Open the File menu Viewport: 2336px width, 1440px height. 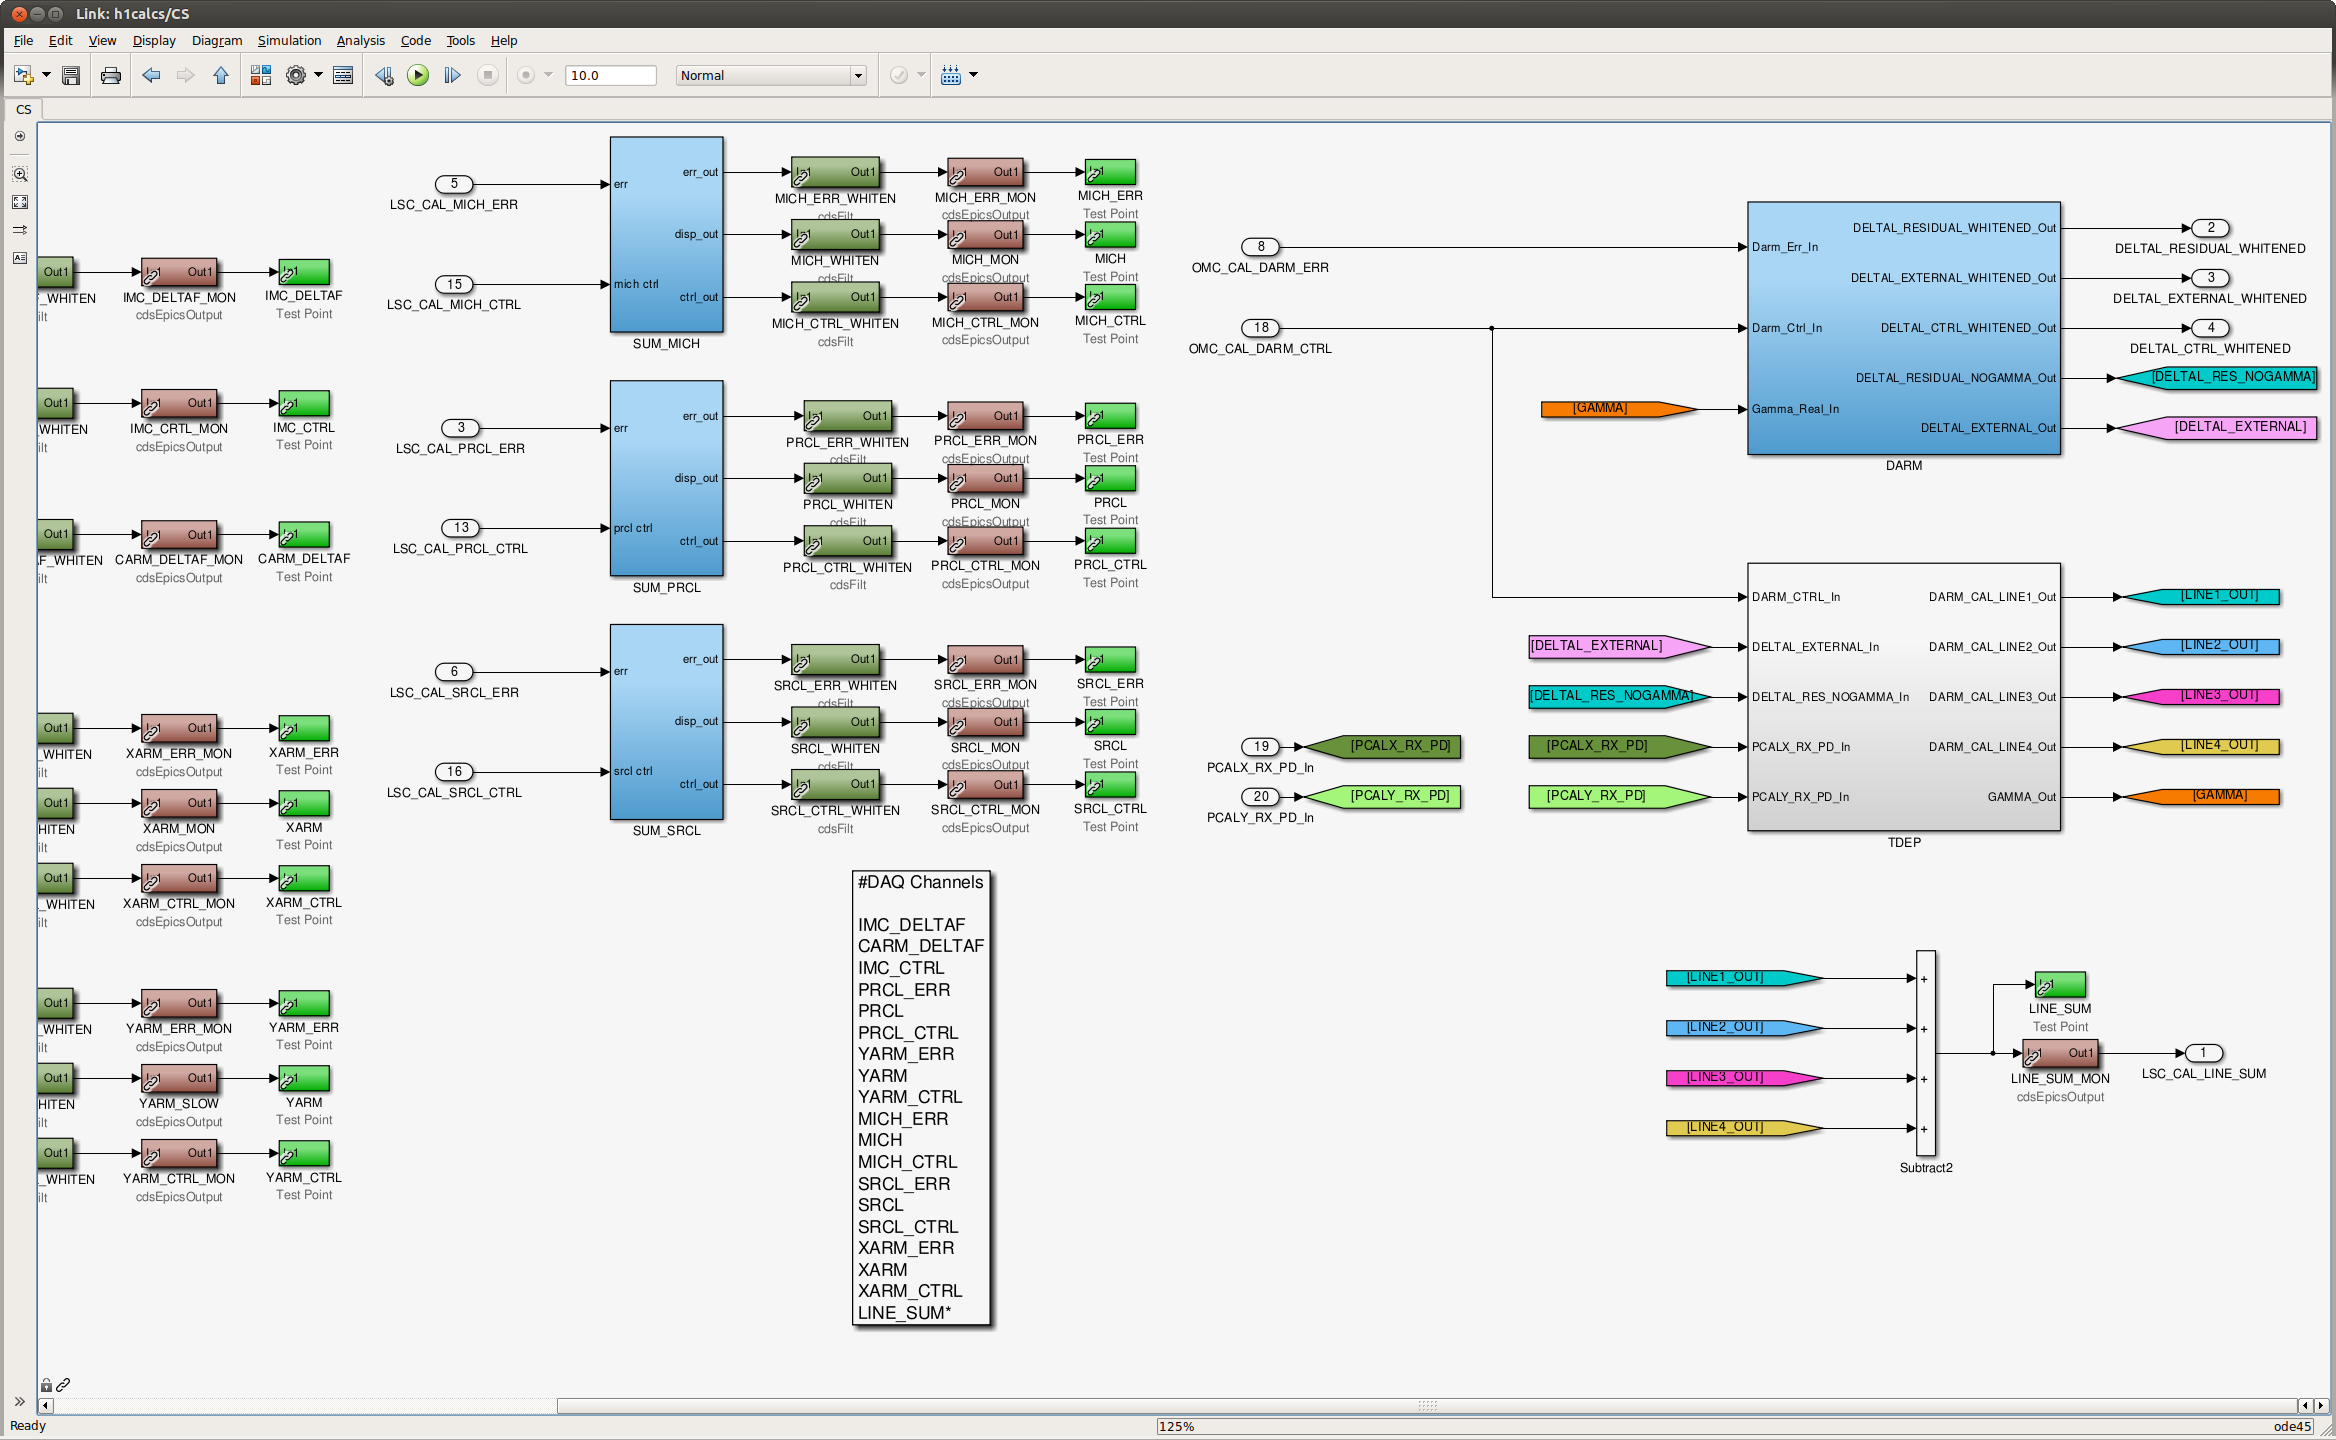tap(23, 40)
